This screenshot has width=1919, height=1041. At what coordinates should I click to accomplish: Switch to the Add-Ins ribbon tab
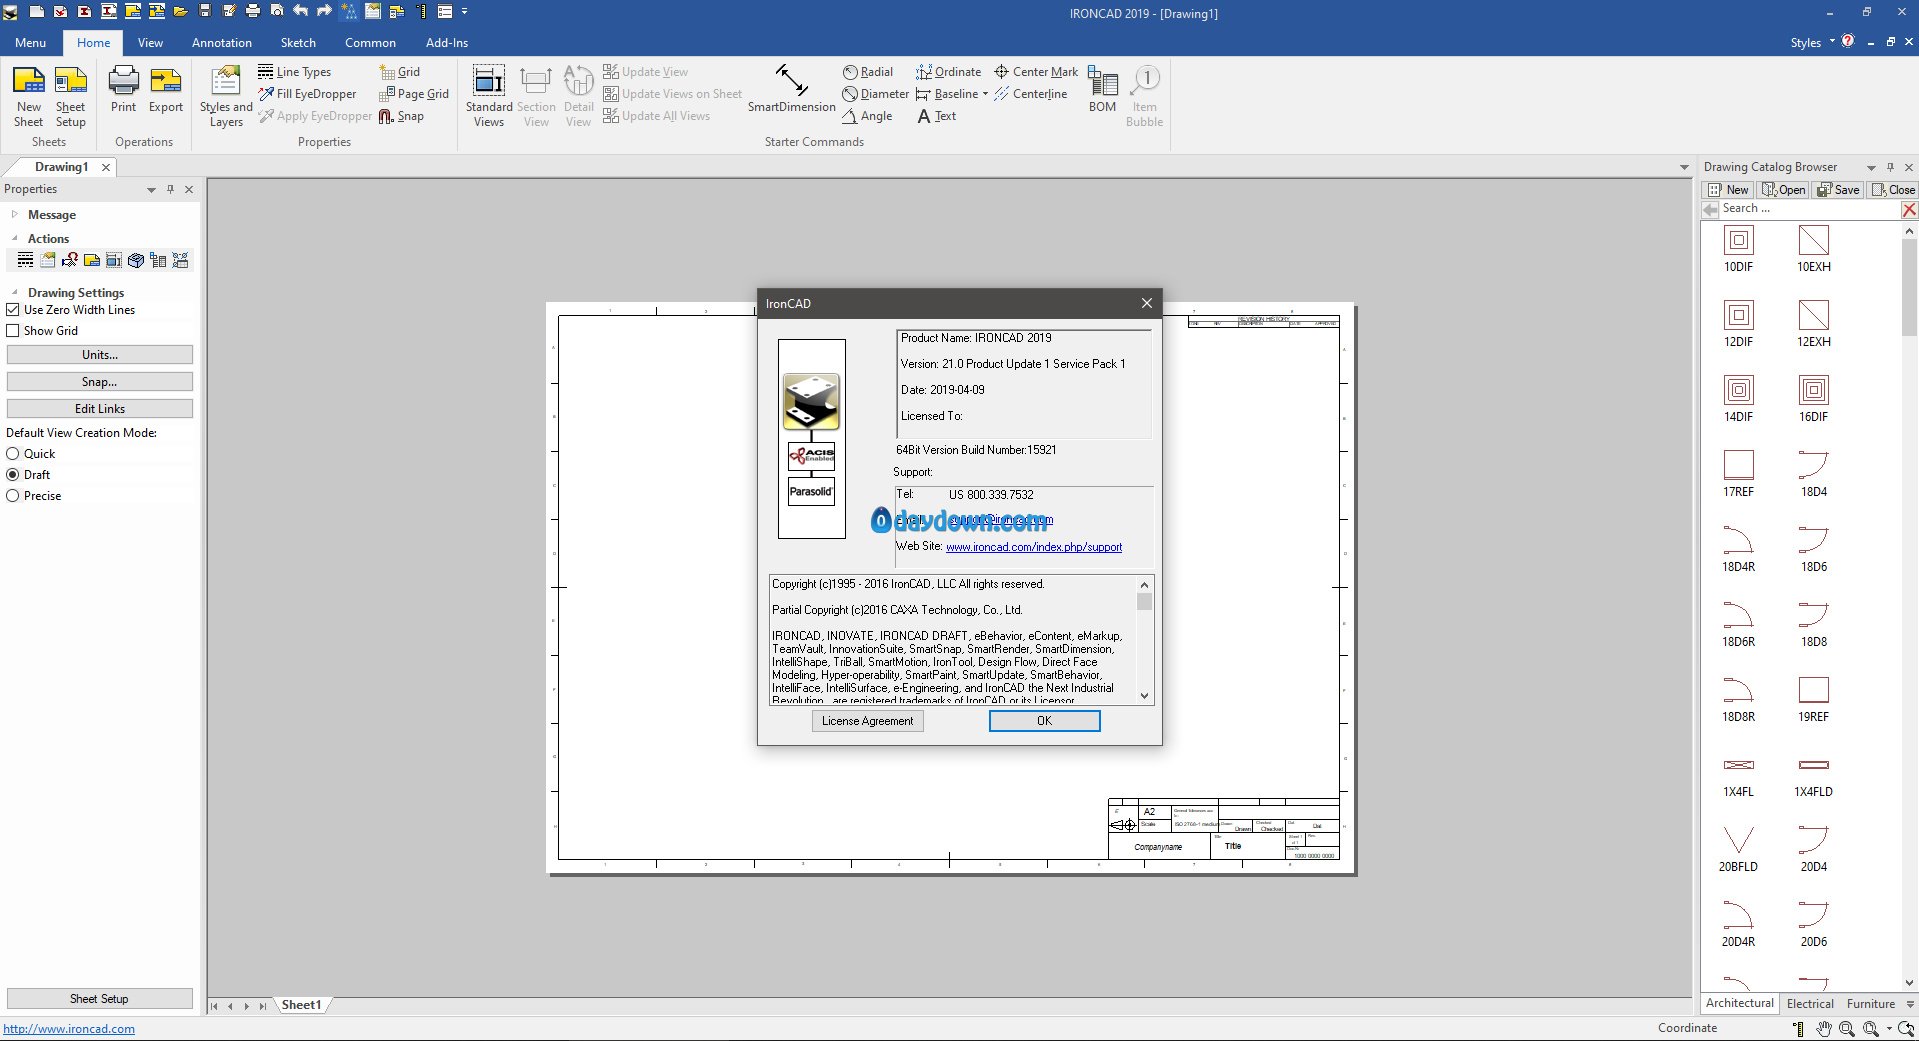(x=447, y=43)
